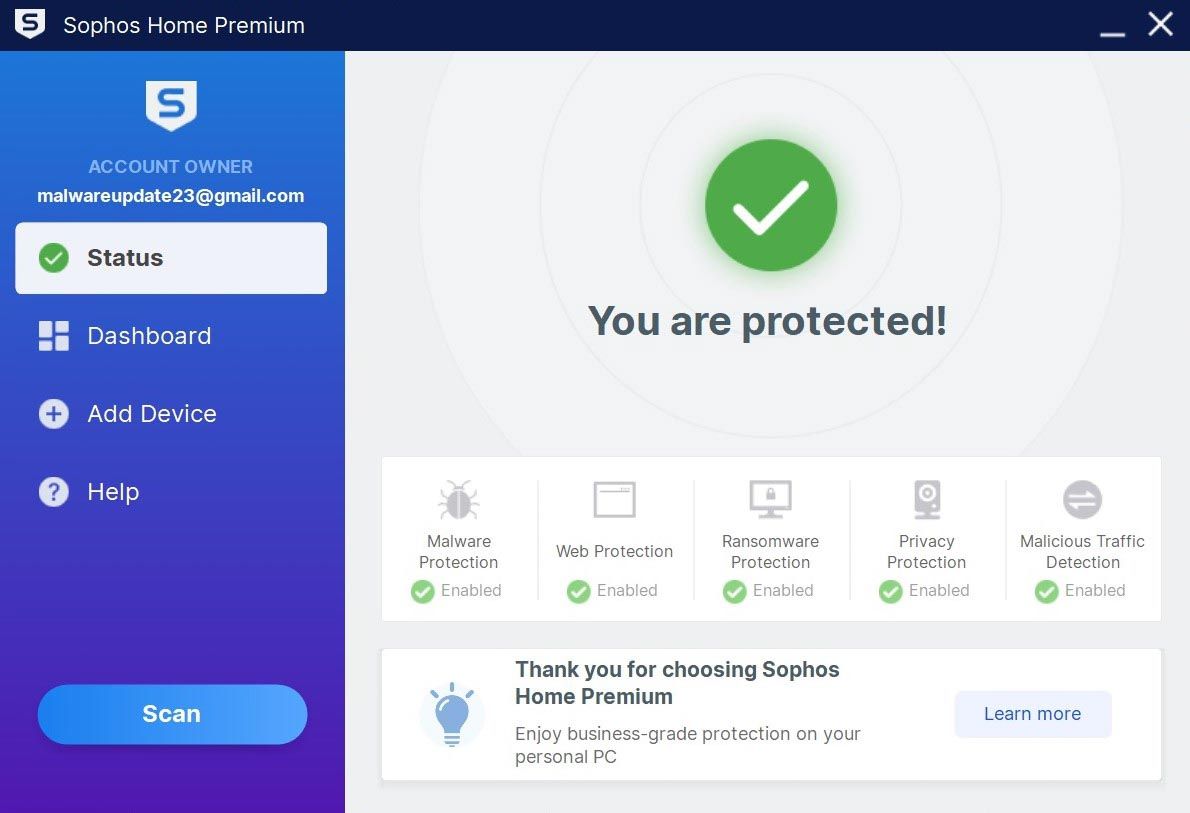Toggle the Malware Protection Enabled status
The image size is (1190, 813).
pos(457,591)
